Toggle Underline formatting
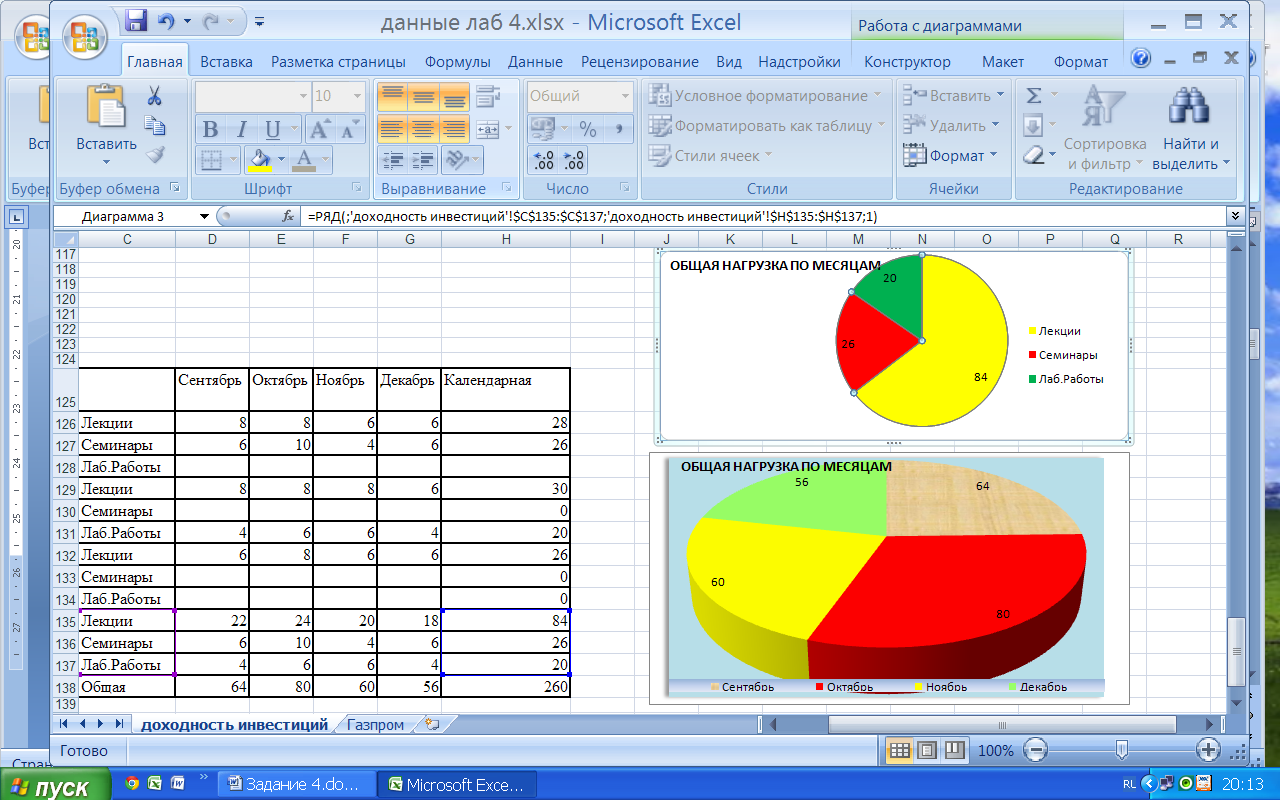The height and width of the screenshot is (800, 1280). 272,130
